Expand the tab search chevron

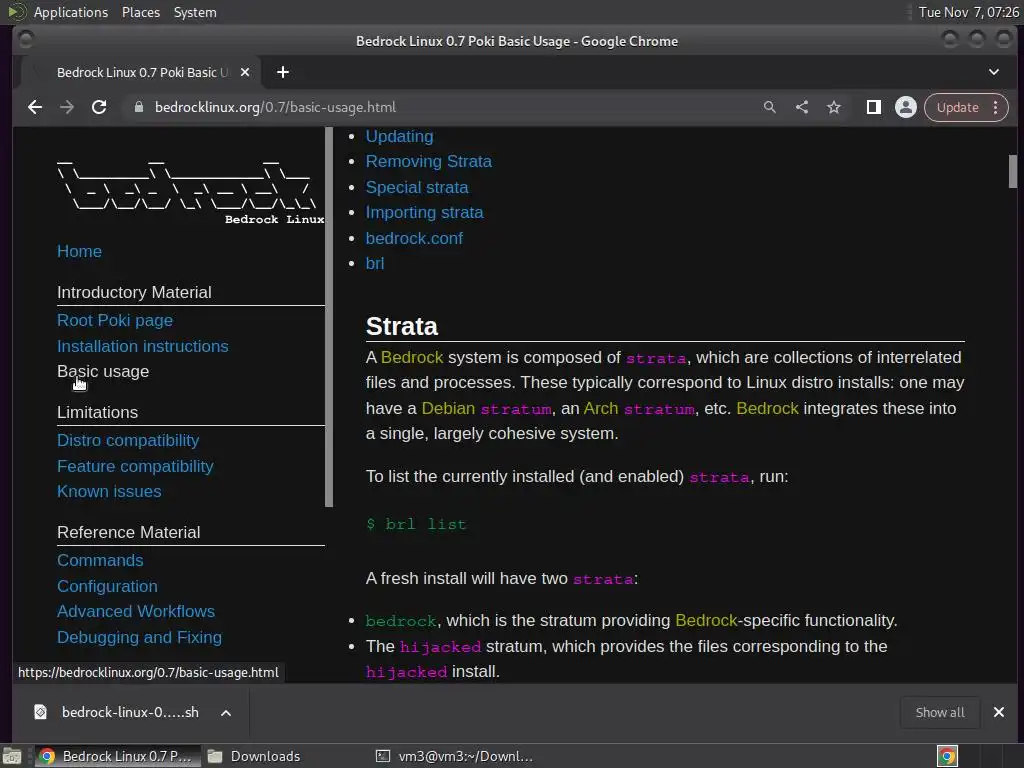point(993,72)
